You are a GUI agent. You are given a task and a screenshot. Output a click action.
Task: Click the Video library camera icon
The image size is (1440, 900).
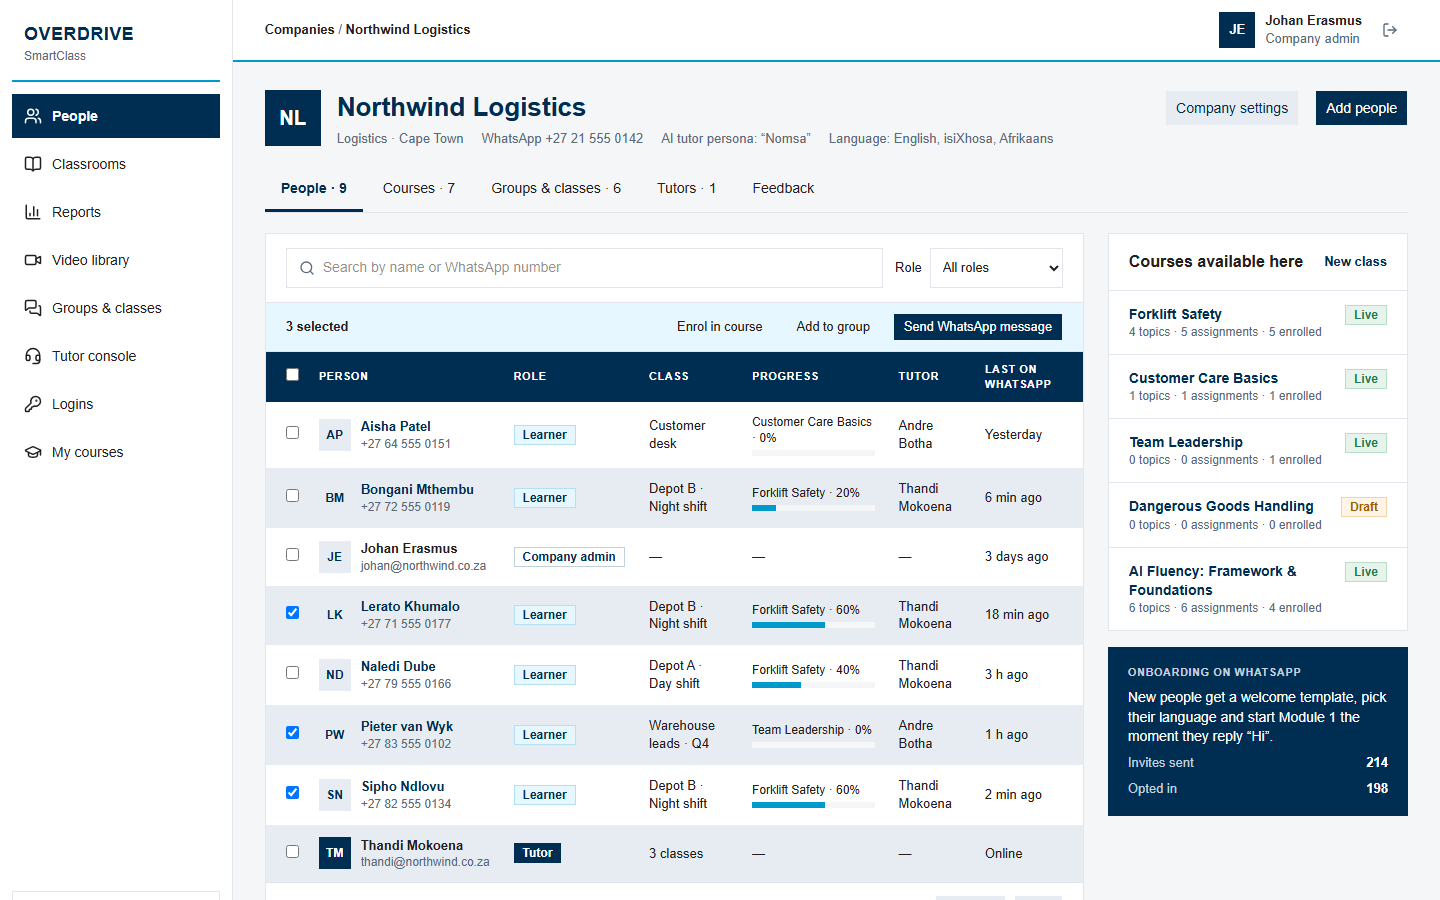(x=33, y=260)
